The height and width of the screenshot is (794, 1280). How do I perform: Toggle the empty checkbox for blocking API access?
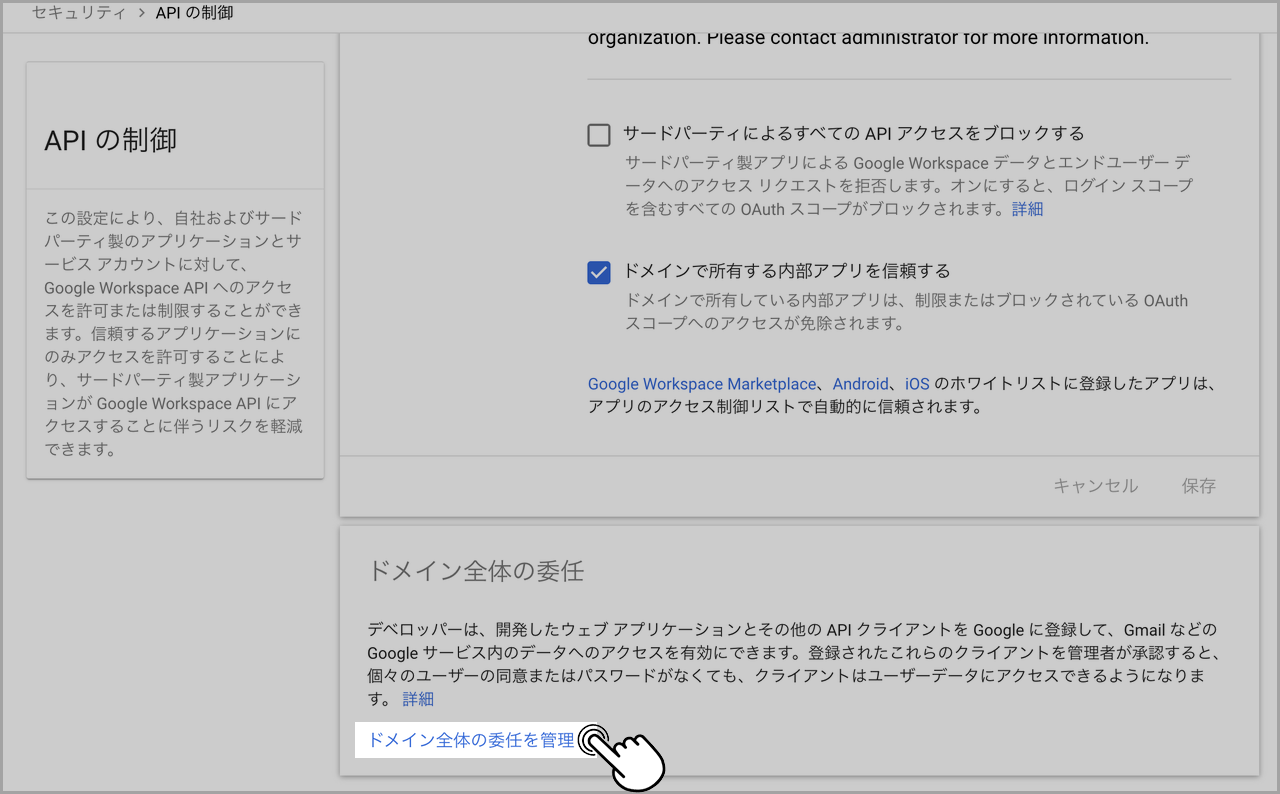(x=599, y=134)
